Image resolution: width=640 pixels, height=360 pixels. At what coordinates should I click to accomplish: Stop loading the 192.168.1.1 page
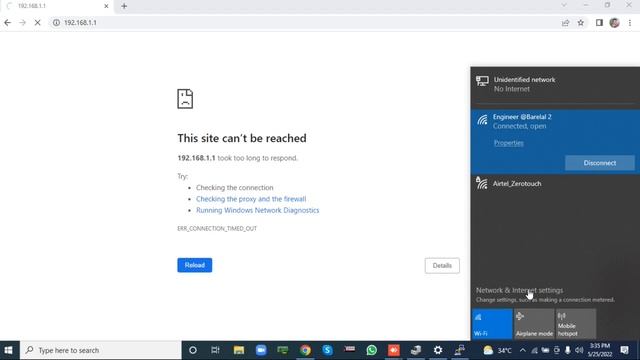point(37,23)
